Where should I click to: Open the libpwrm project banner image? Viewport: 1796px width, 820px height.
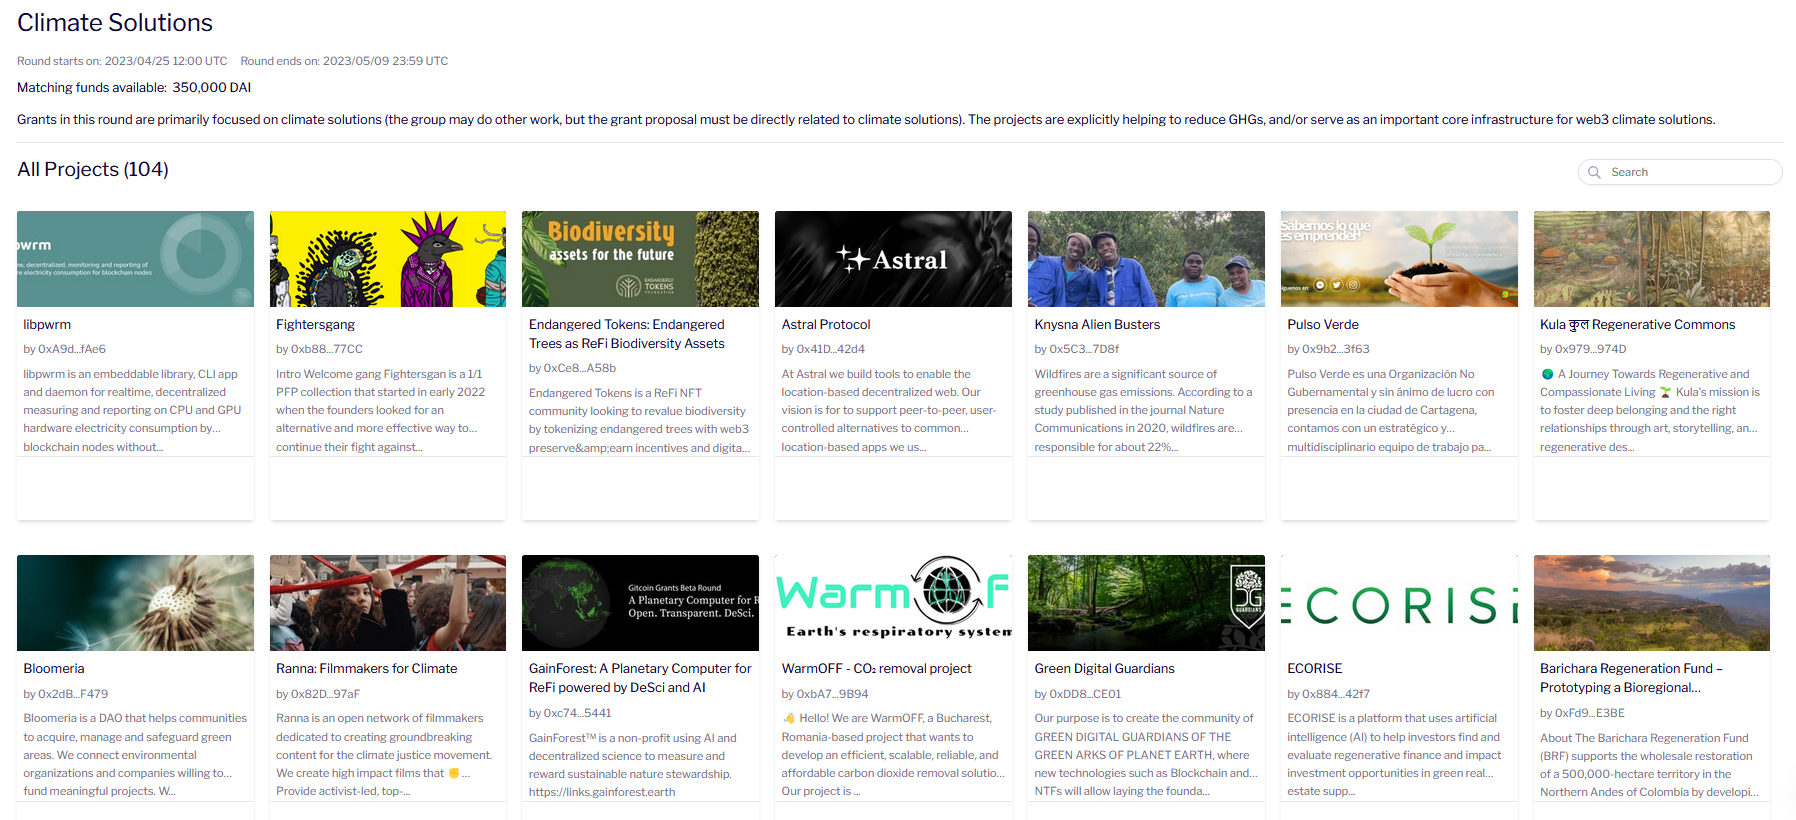coord(135,259)
